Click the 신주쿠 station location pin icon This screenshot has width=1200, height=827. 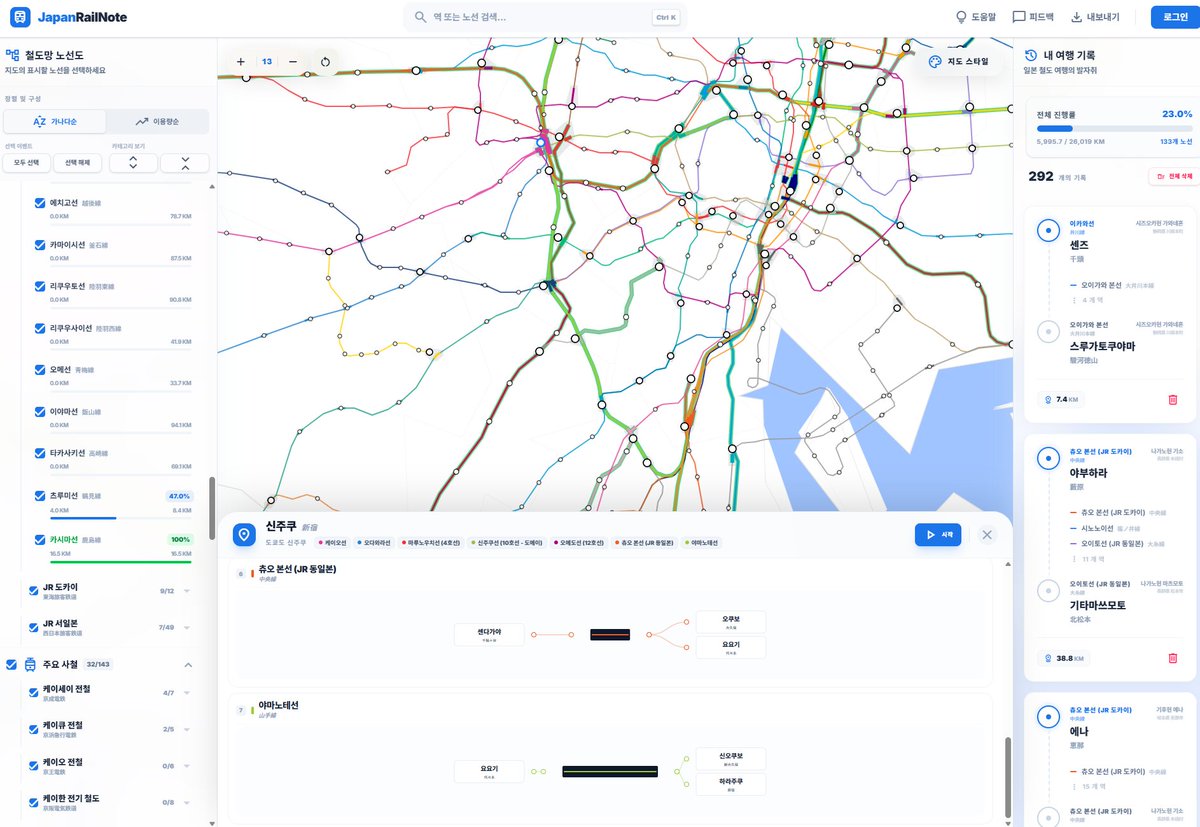click(243, 535)
